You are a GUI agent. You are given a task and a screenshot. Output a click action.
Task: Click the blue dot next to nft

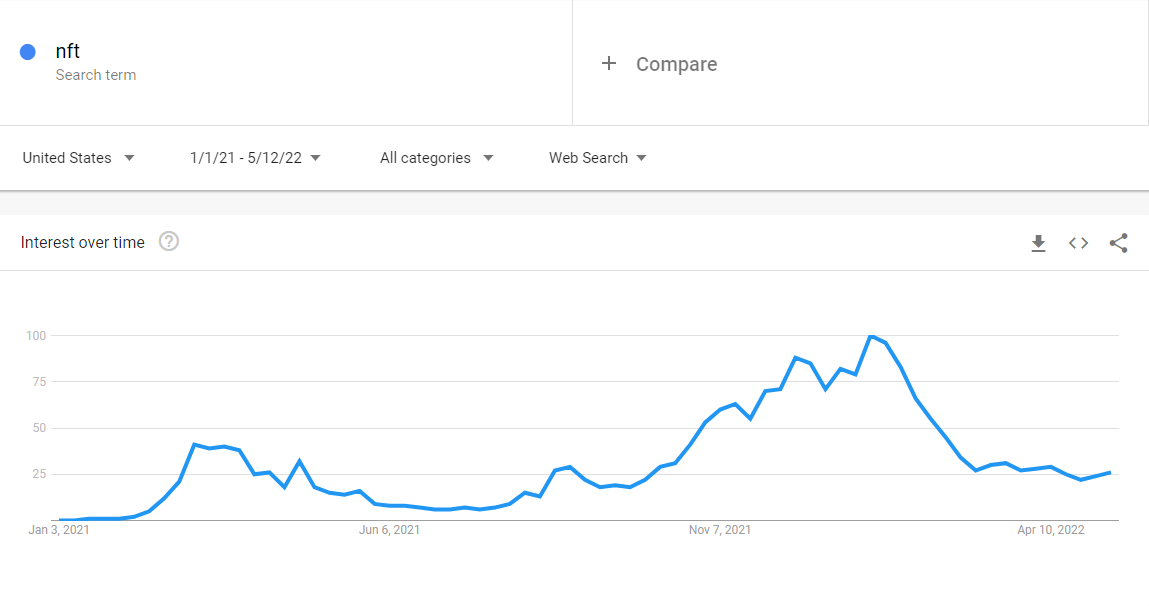(x=28, y=52)
